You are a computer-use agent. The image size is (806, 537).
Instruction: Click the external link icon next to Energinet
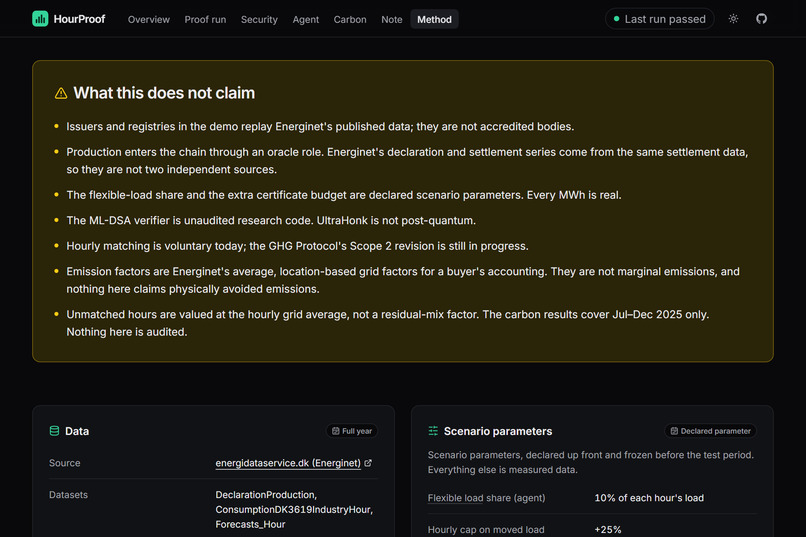tap(368, 463)
